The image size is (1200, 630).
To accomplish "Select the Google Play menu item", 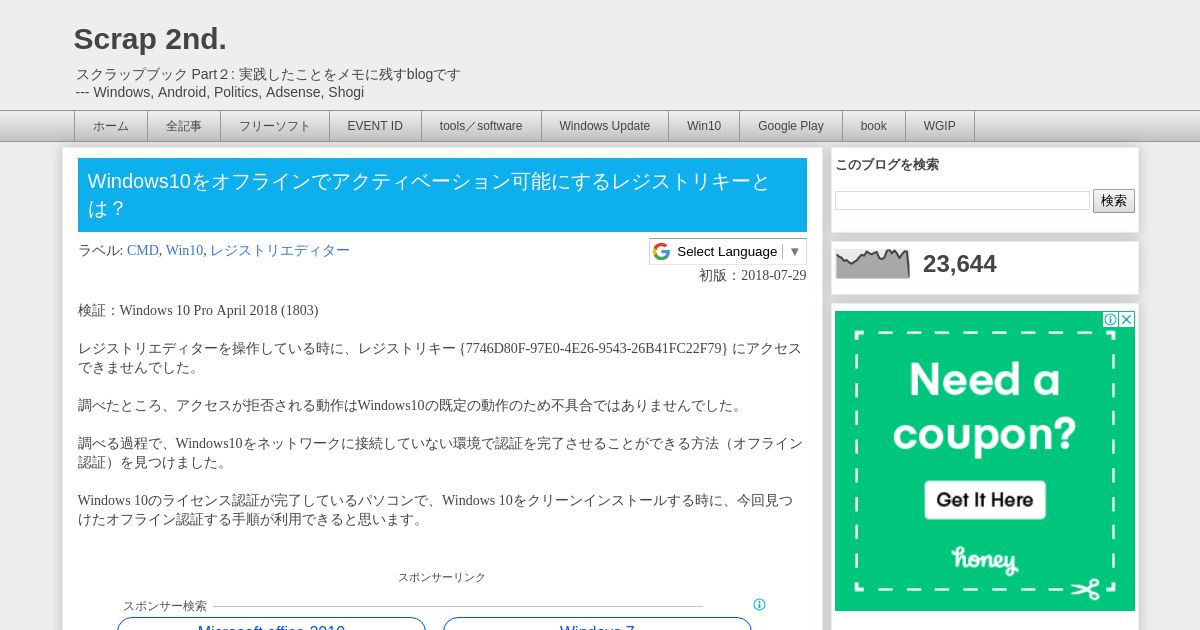I will pyautogui.click(x=791, y=126).
